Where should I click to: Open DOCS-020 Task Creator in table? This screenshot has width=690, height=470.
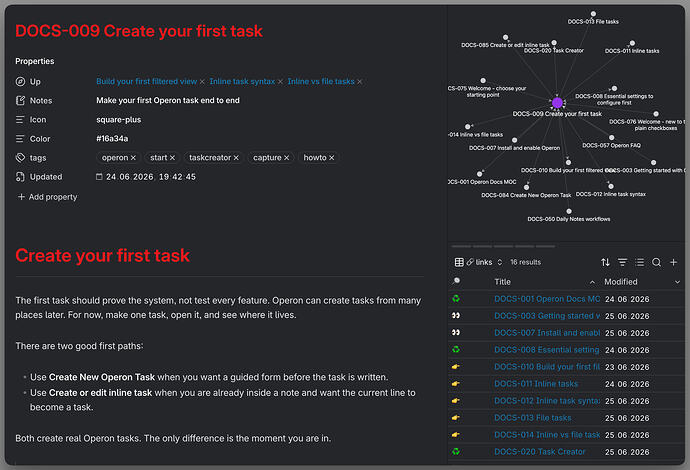point(540,452)
